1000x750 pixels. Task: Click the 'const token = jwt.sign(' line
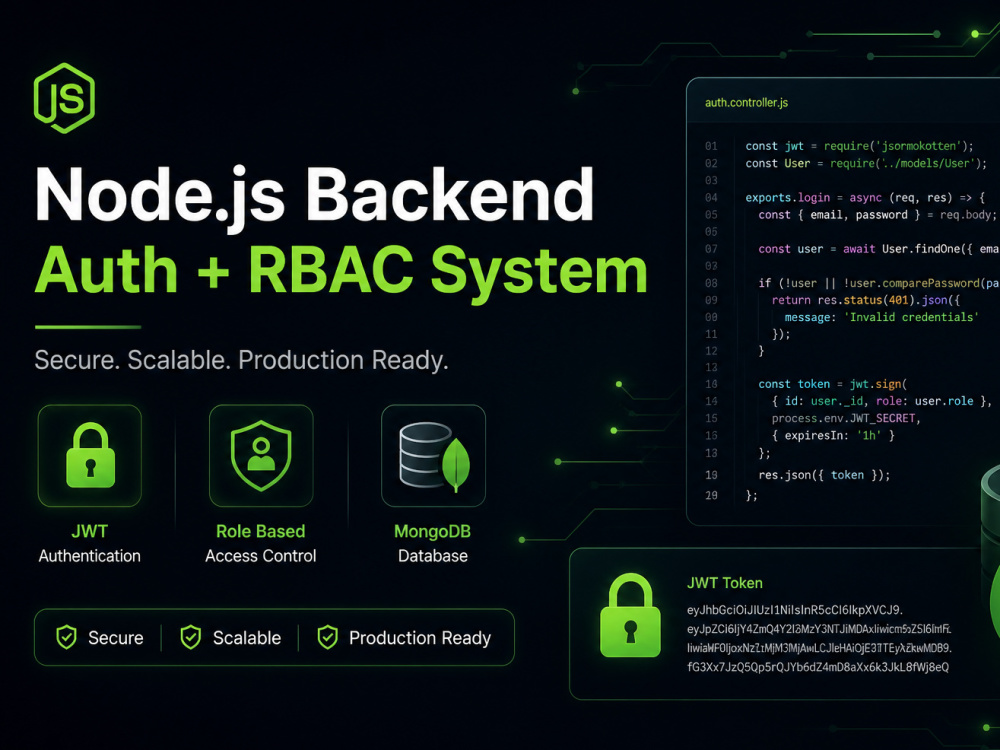(832, 384)
